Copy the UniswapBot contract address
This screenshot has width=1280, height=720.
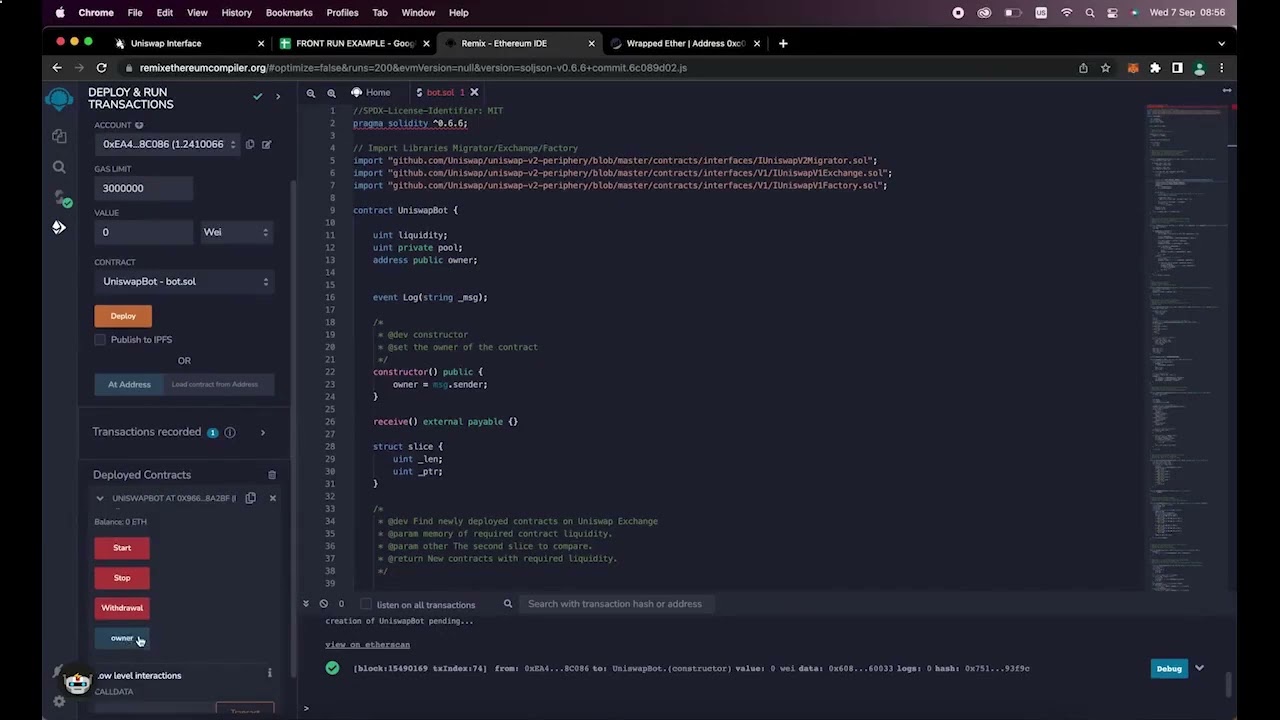(250, 498)
